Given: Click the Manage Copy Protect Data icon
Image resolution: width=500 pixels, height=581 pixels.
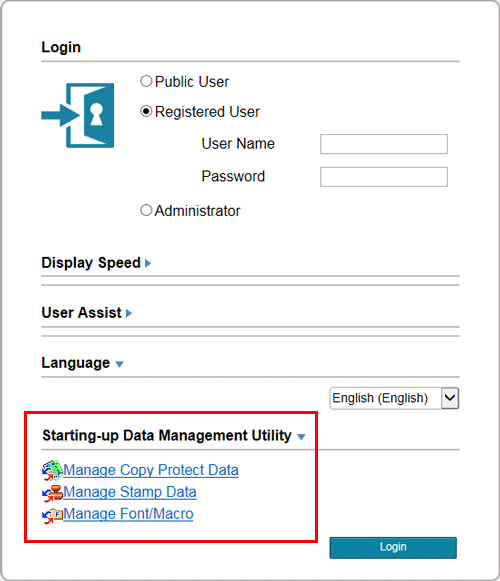Looking at the screenshot, I should click(x=52, y=470).
